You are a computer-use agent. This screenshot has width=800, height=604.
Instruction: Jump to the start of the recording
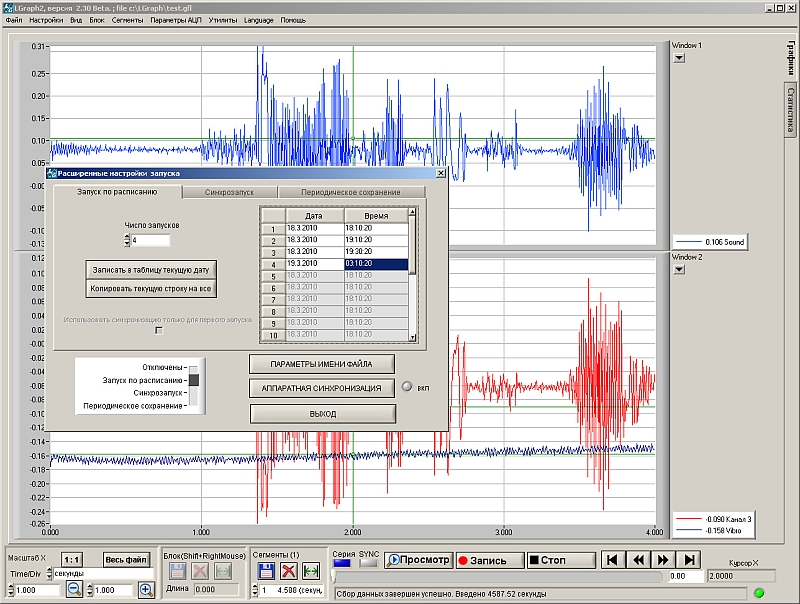pyautogui.click(x=613, y=560)
